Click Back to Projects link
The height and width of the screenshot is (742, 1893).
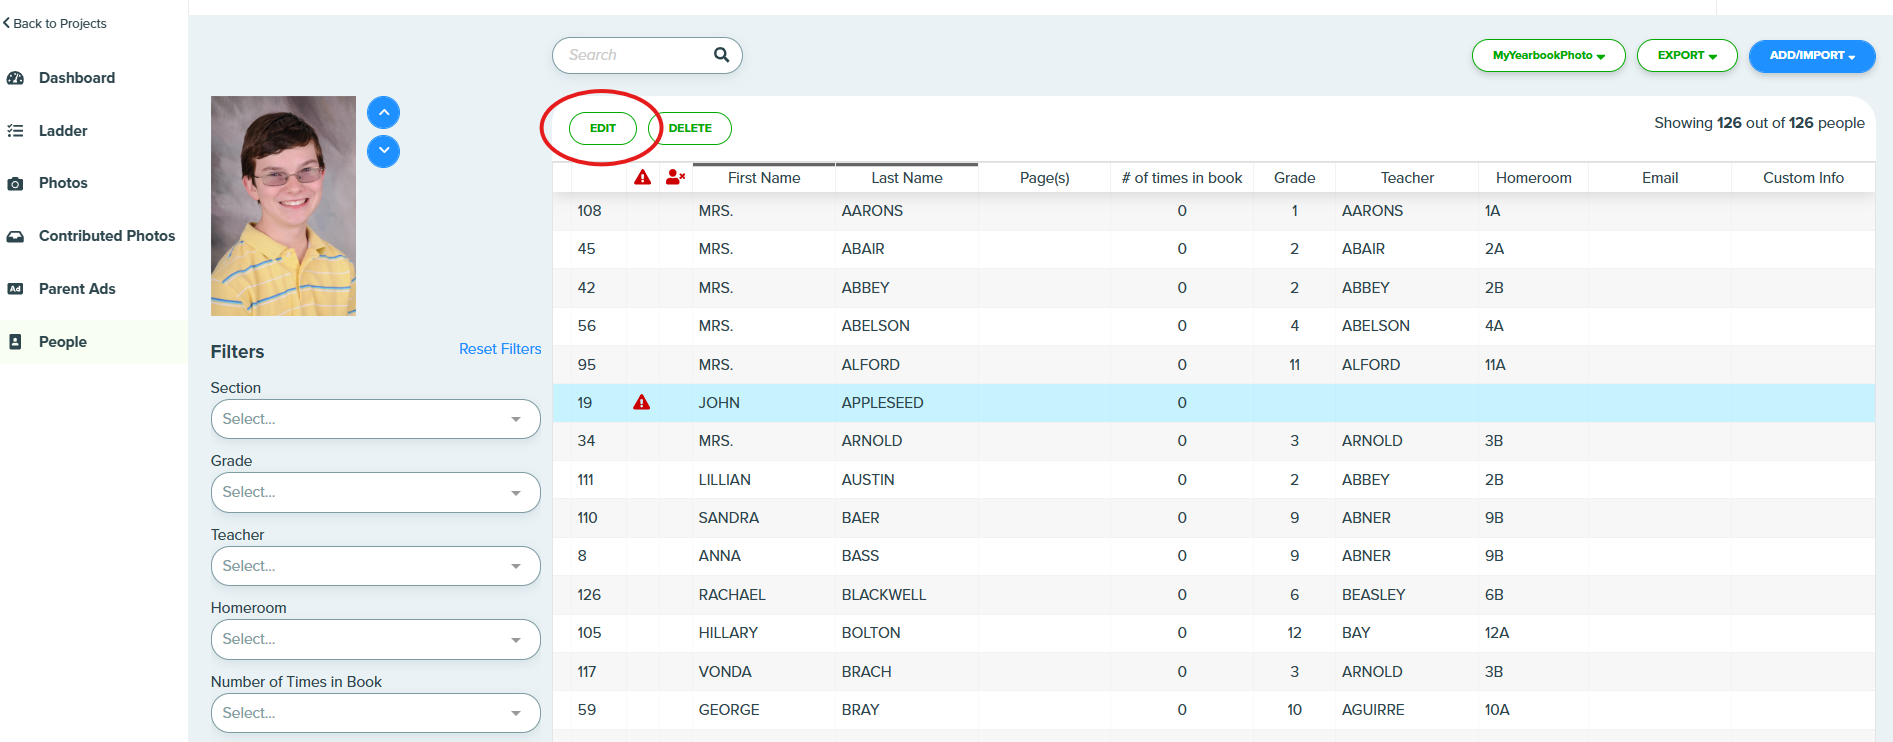point(55,23)
